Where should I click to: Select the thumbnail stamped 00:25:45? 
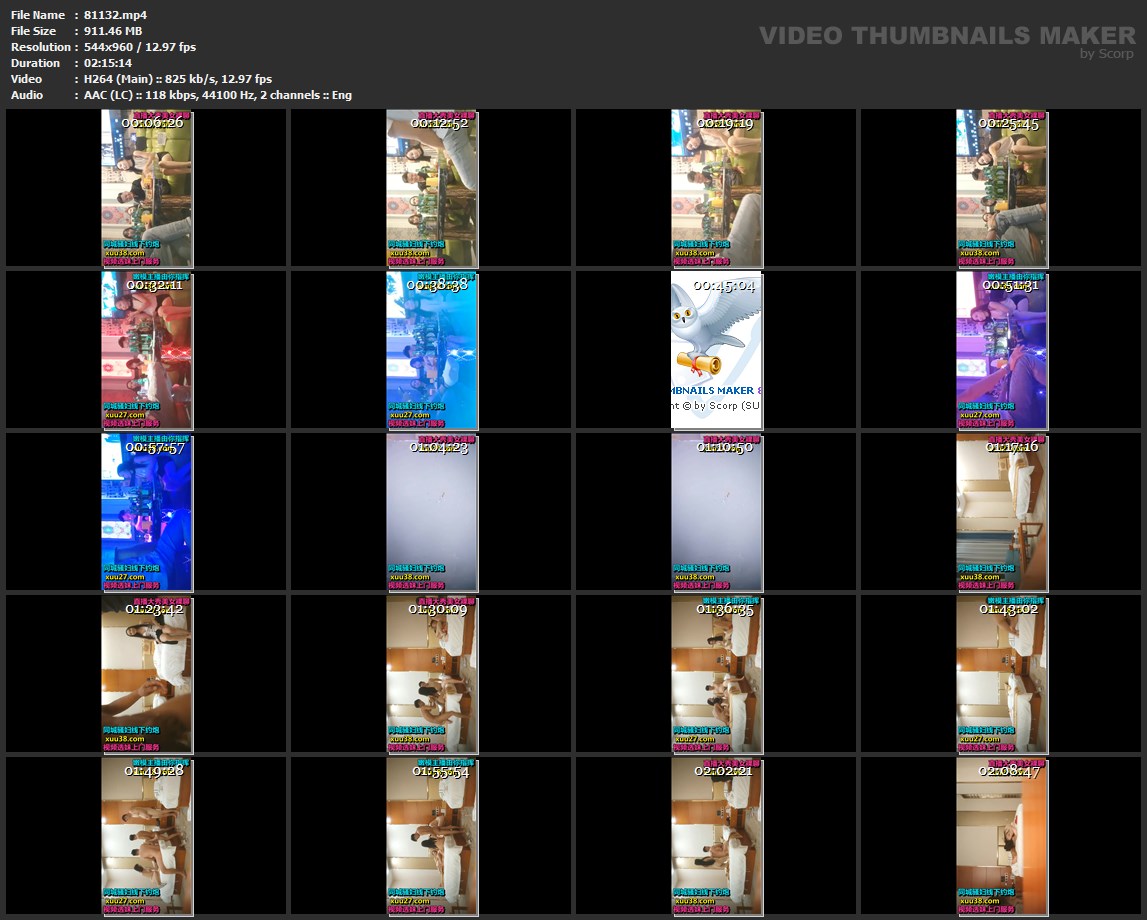[1002, 188]
